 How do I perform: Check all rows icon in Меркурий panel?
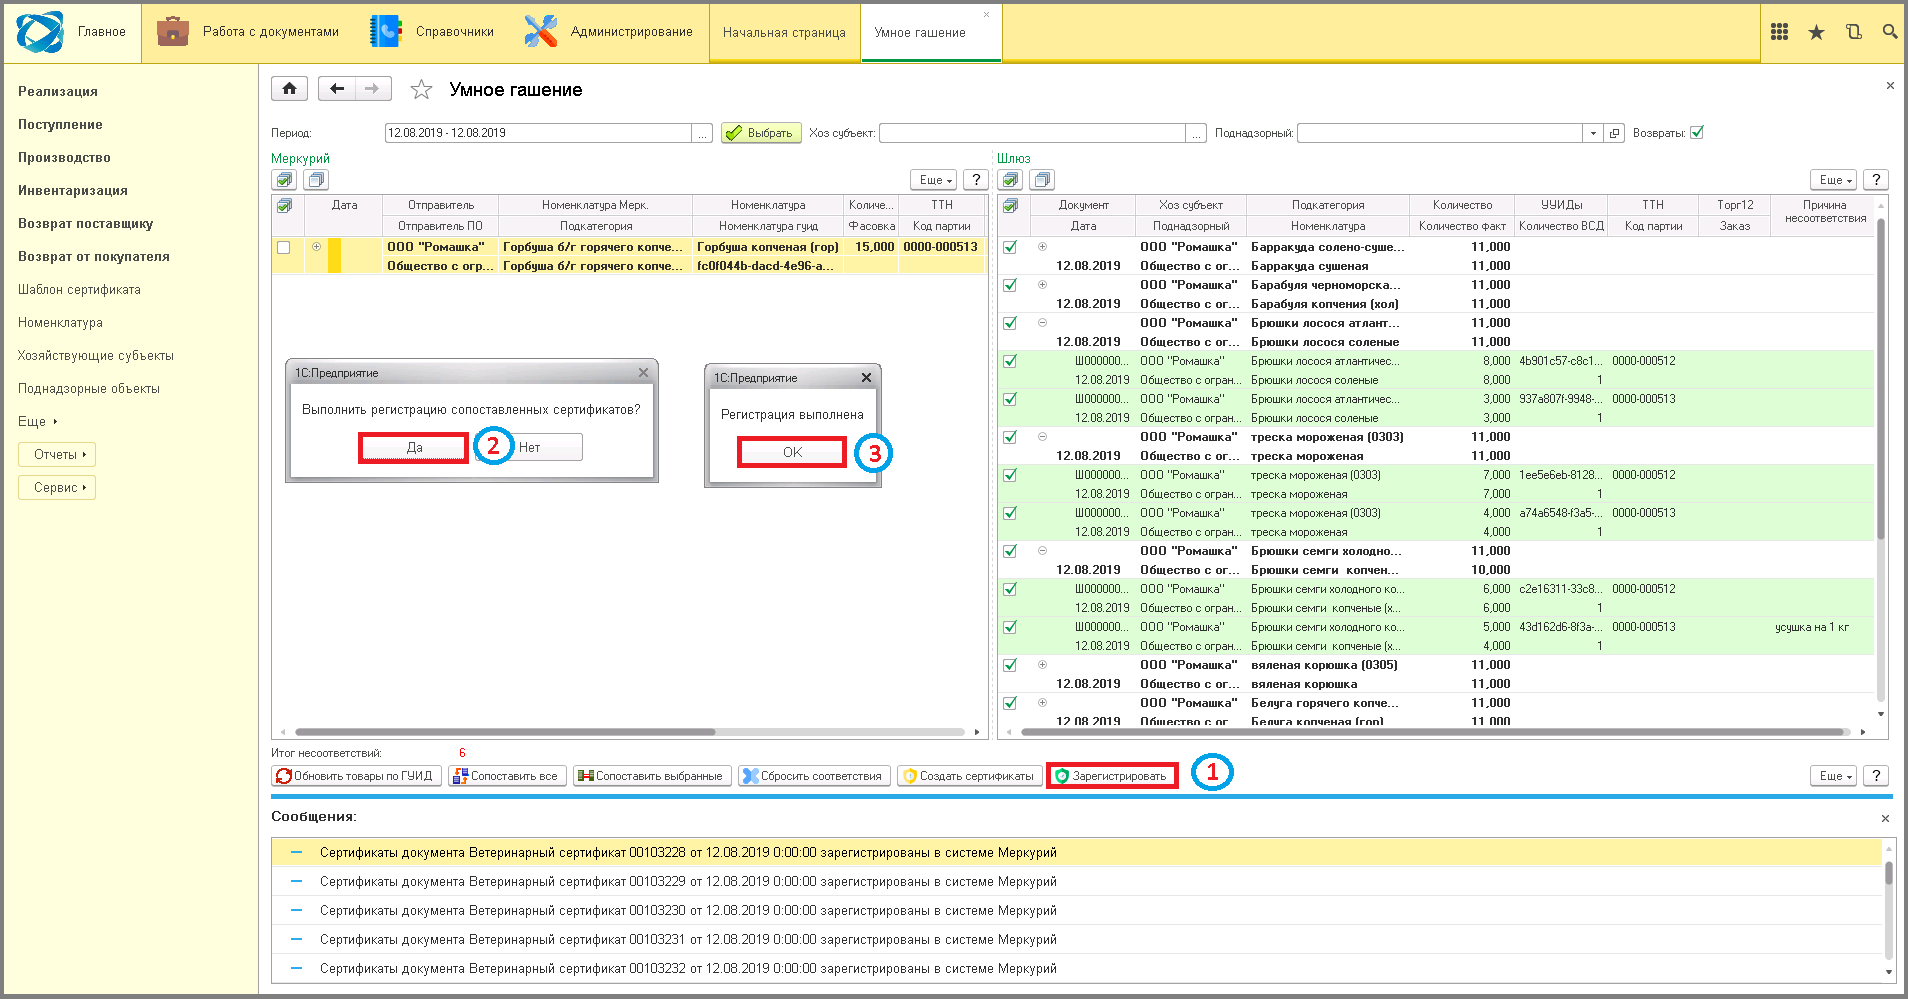click(x=284, y=180)
